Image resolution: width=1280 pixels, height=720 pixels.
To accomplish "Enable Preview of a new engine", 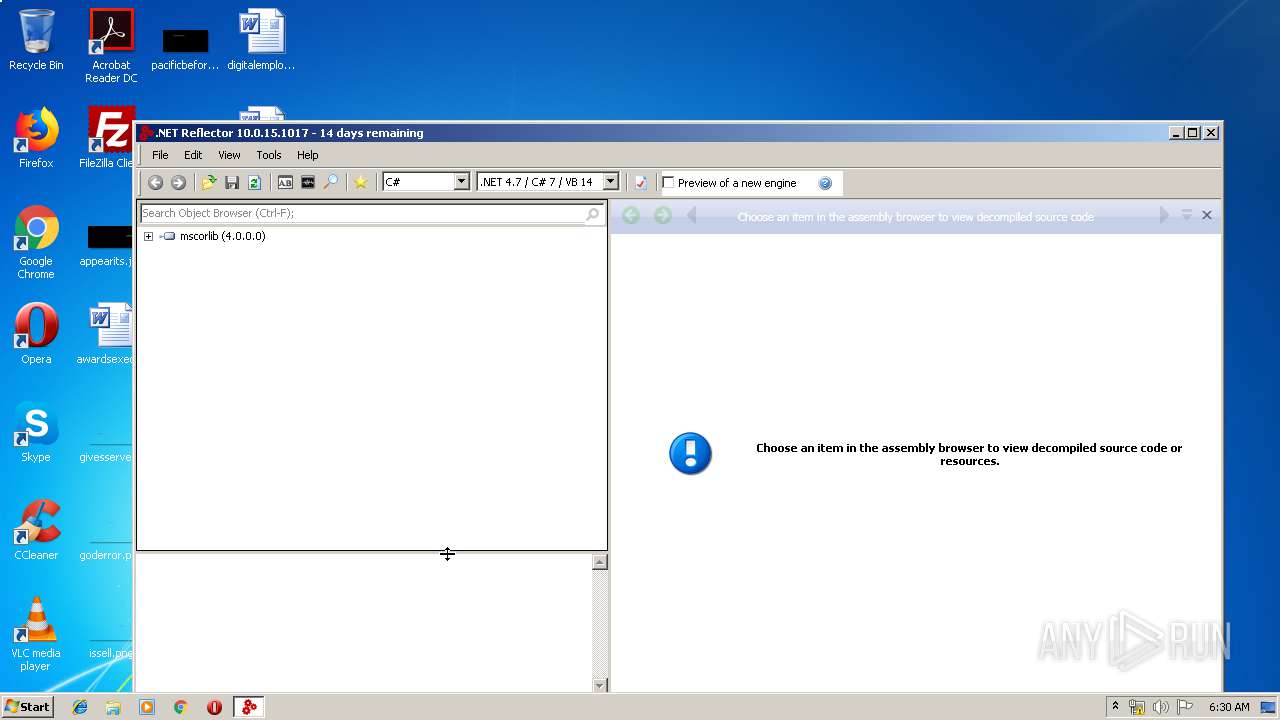I will (669, 183).
